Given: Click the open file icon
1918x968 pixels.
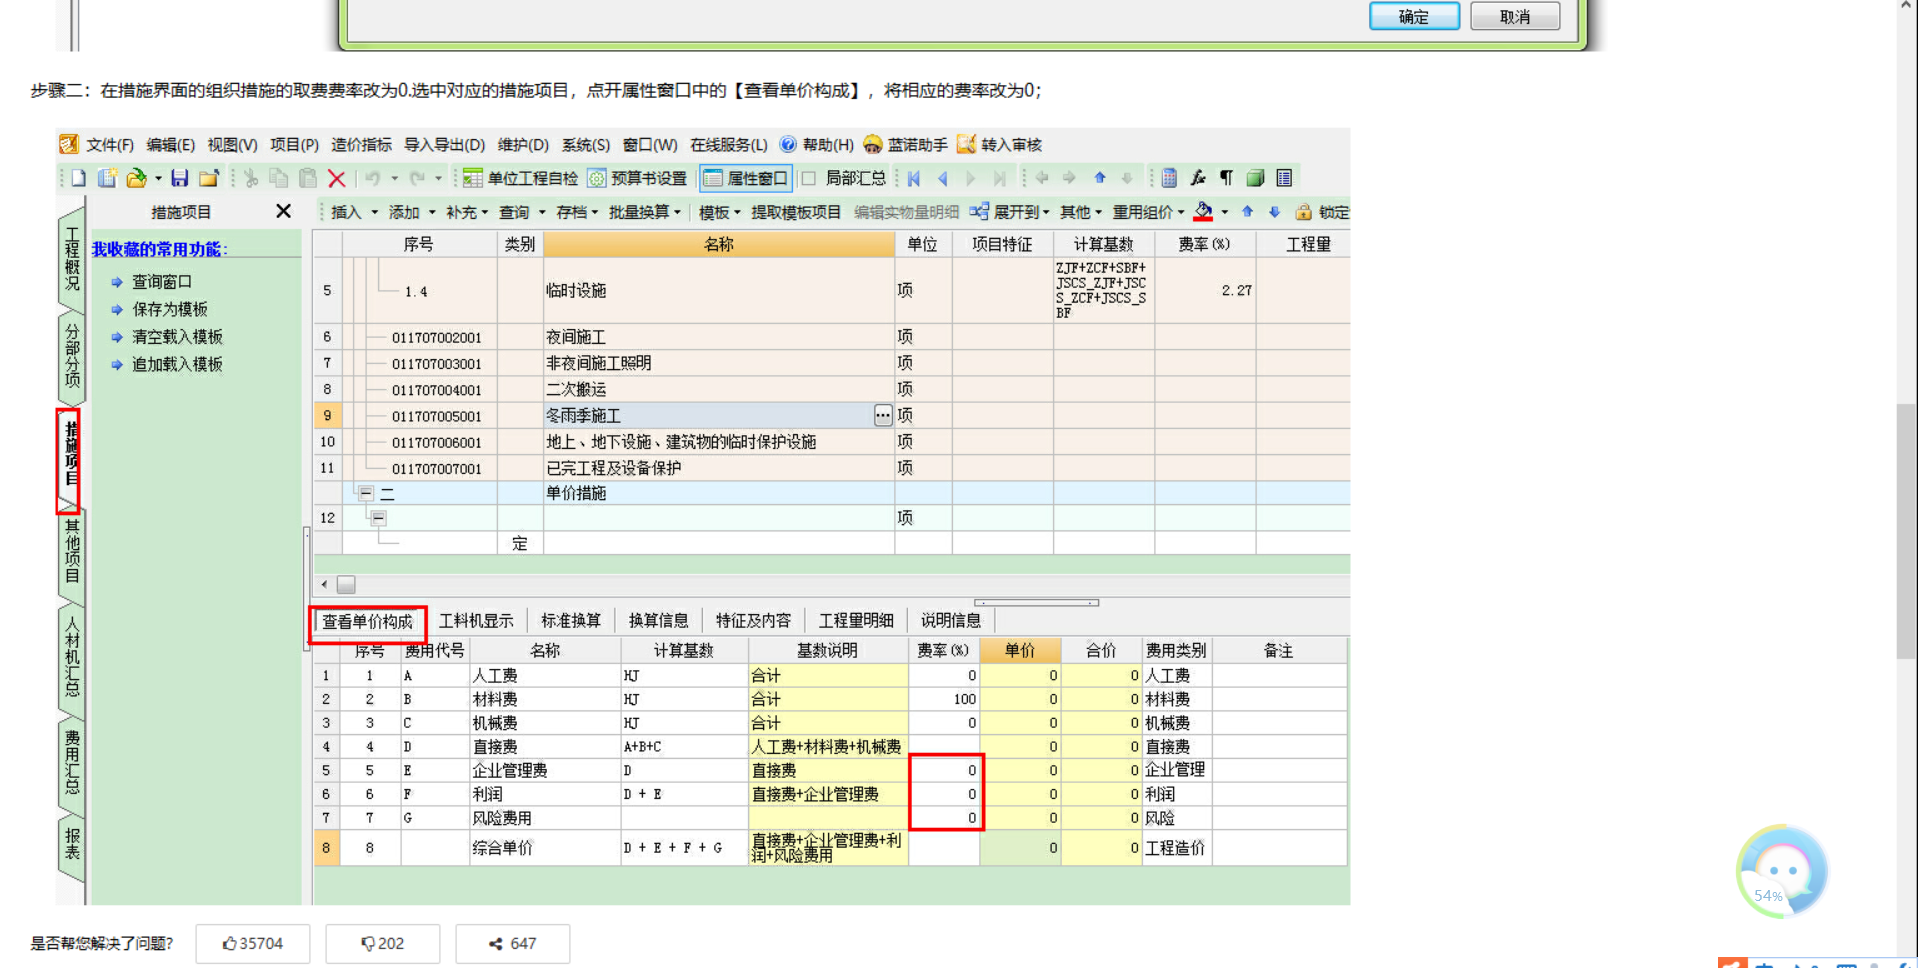Looking at the screenshot, I should [136, 178].
